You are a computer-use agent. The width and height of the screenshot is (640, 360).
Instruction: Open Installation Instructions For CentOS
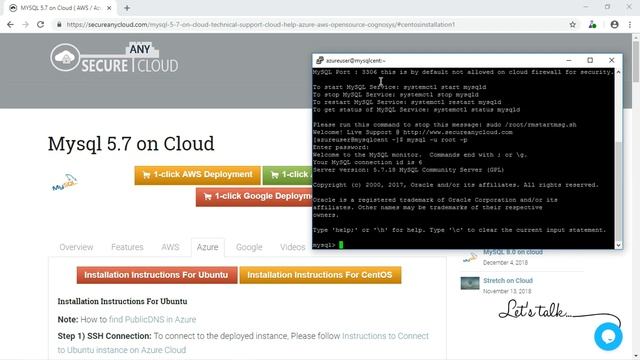[320, 275]
